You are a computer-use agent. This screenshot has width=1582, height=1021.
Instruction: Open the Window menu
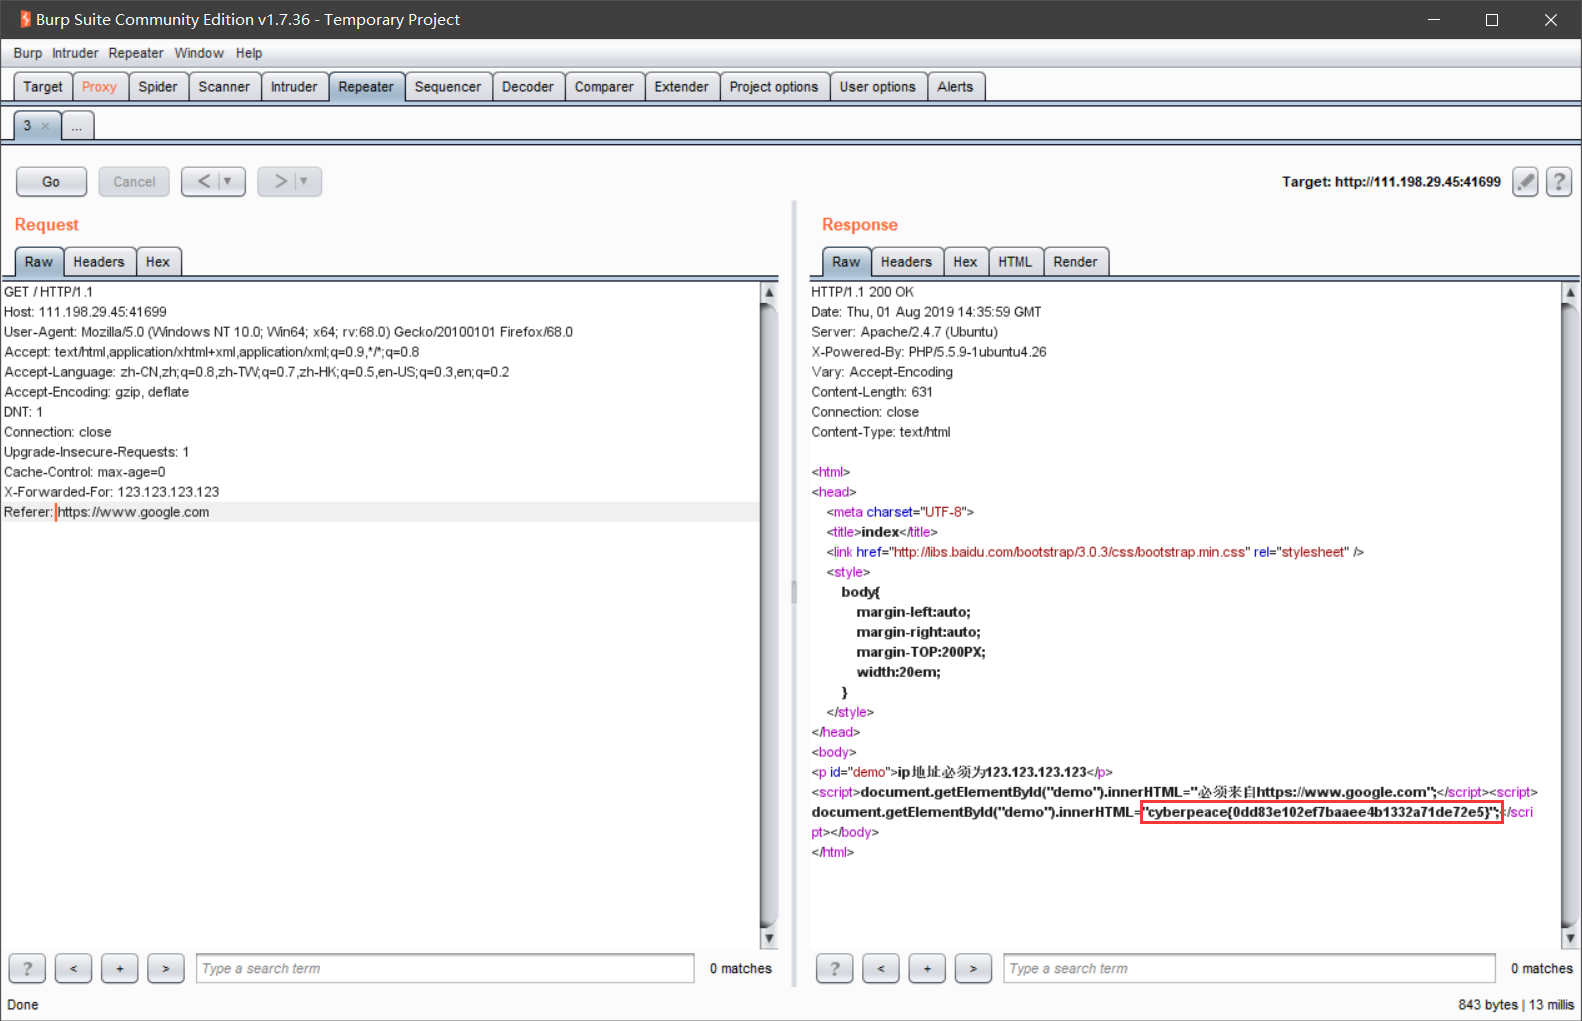[199, 53]
